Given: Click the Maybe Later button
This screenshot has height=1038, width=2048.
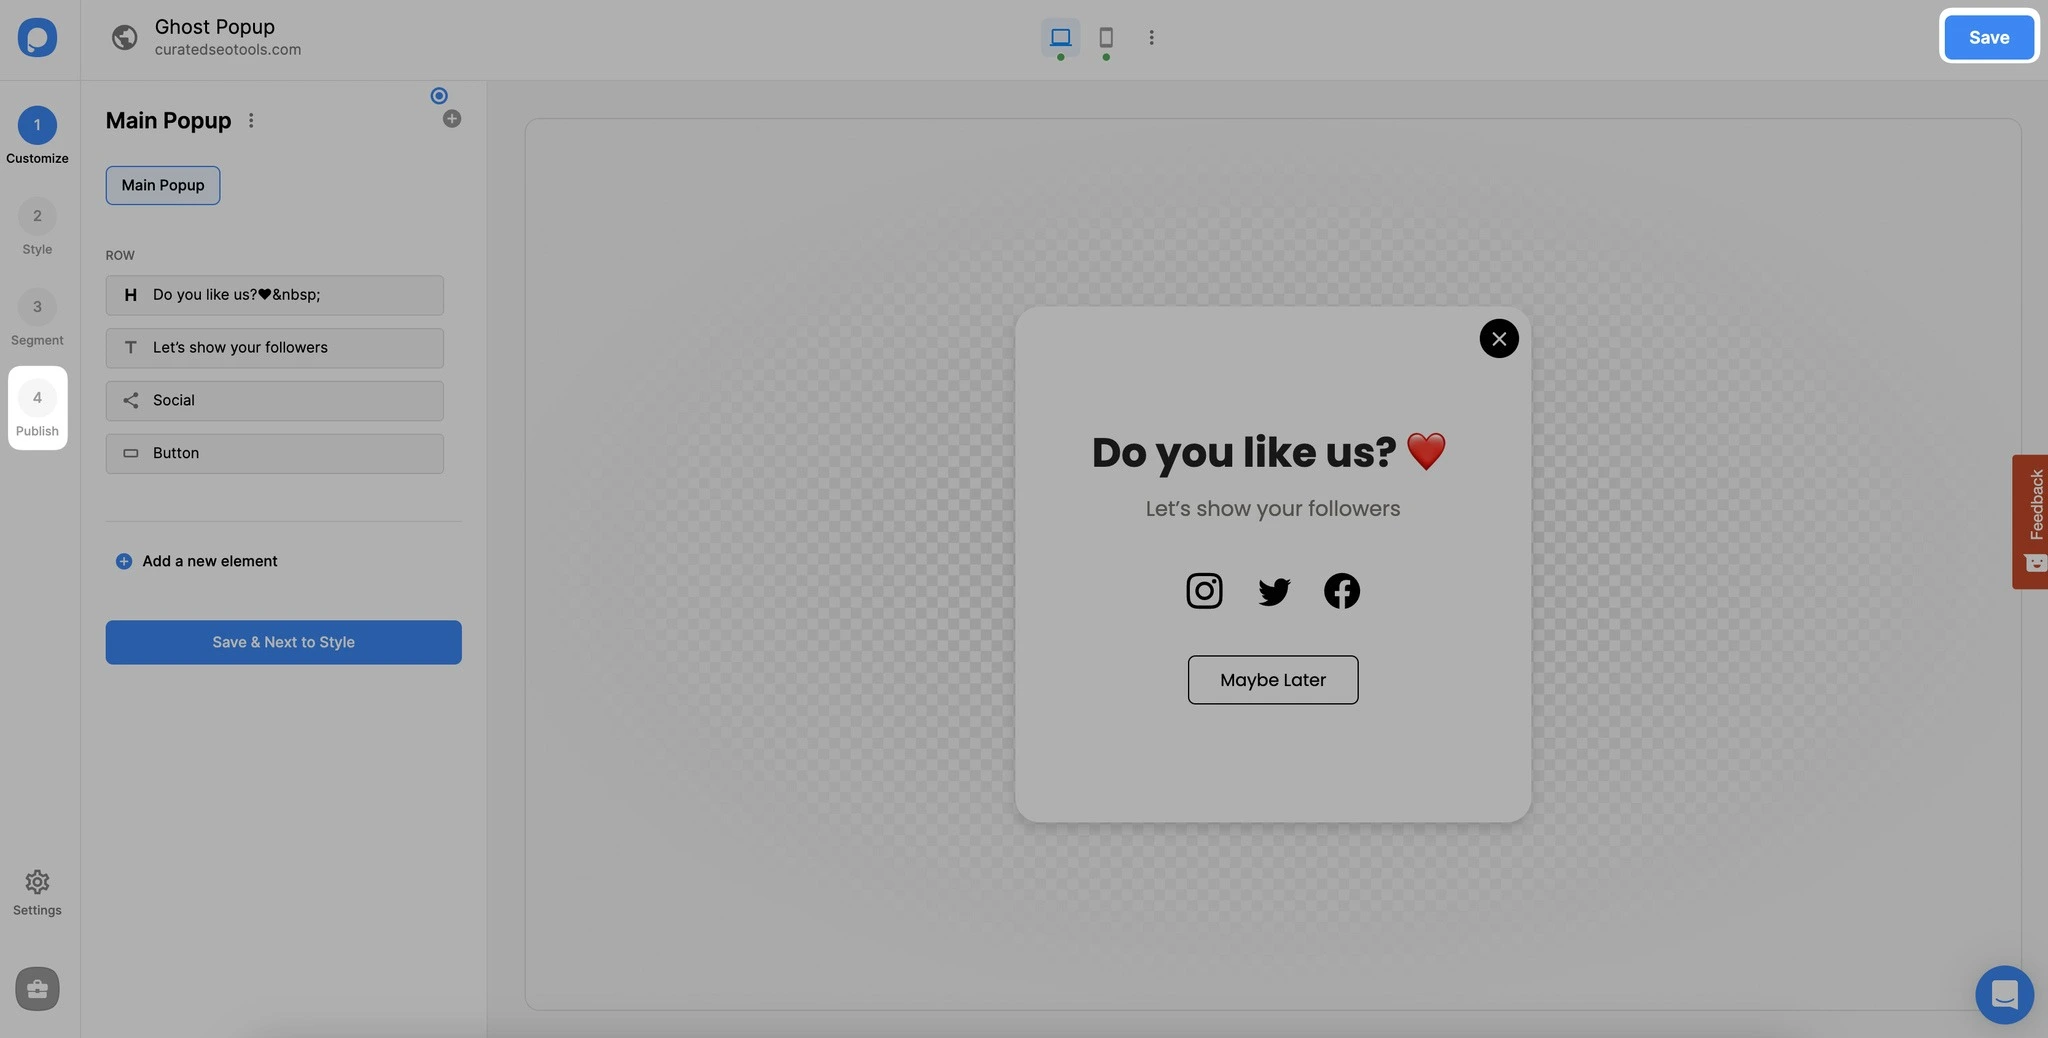Looking at the screenshot, I should pos(1273,680).
